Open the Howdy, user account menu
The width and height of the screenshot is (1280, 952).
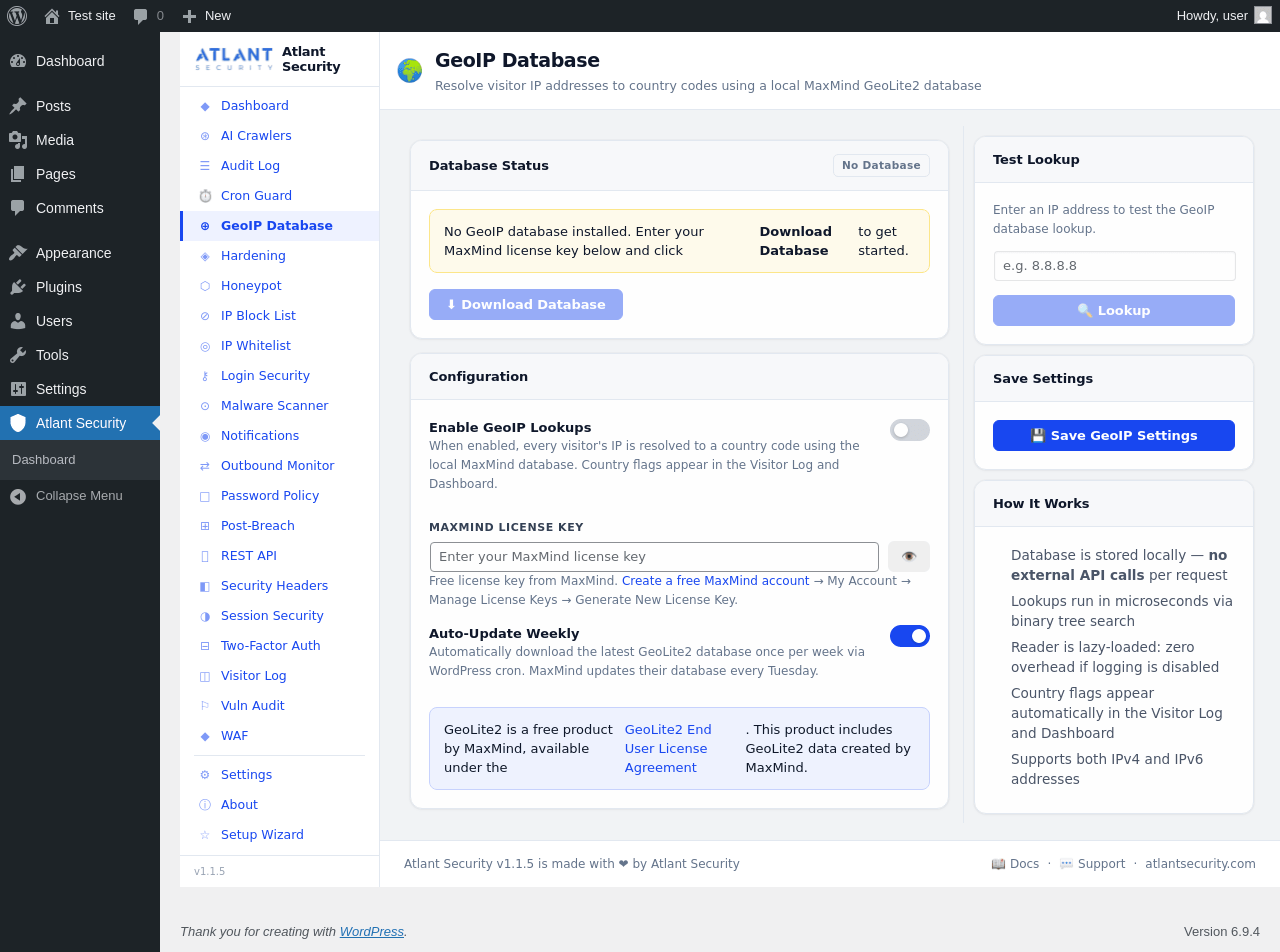1224,16
